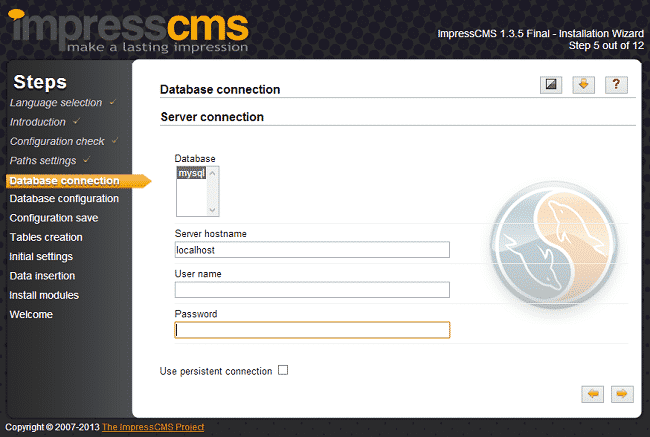The height and width of the screenshot is (437, 650).
Task: Click the Database list scroll-up arrow
Action: coord(212,172)
